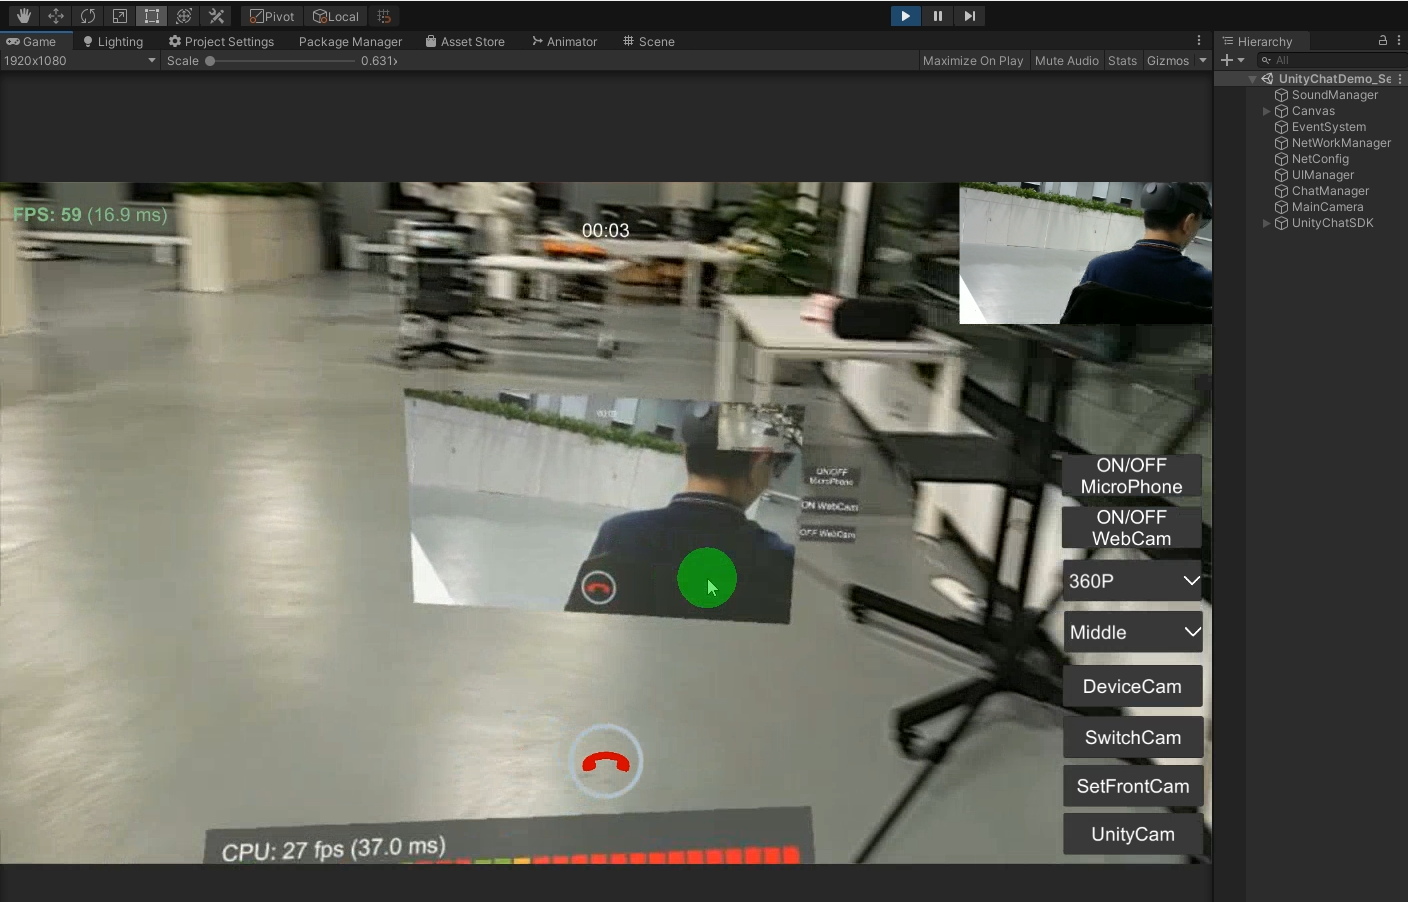1408x902 pixels.
Task: Open the 360P resolution dropdown
Action: pyautogui.click(x=1132, y=581)
